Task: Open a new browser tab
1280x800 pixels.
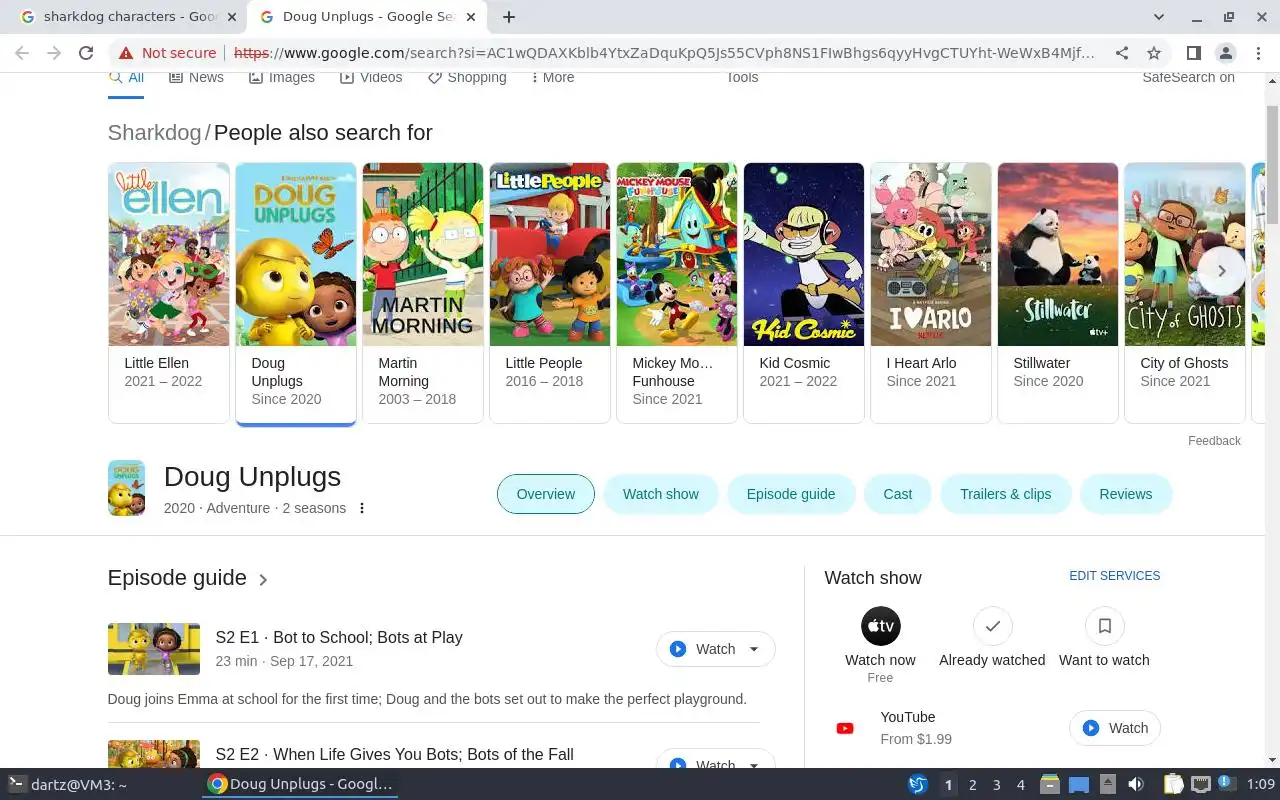Action: [509, 17]
